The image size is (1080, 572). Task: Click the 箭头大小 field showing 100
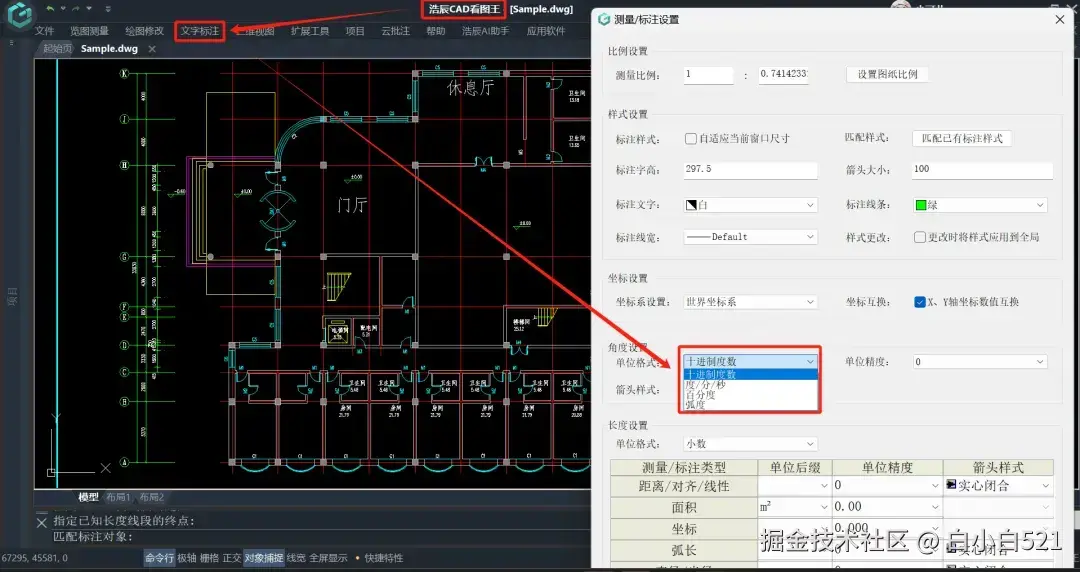tap(983, 170)
